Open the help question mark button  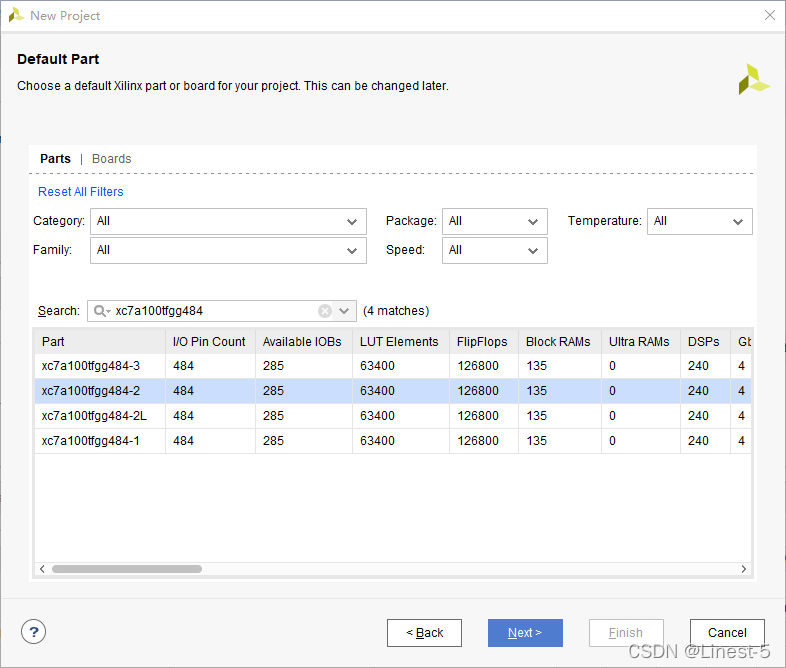pos(34,632)
